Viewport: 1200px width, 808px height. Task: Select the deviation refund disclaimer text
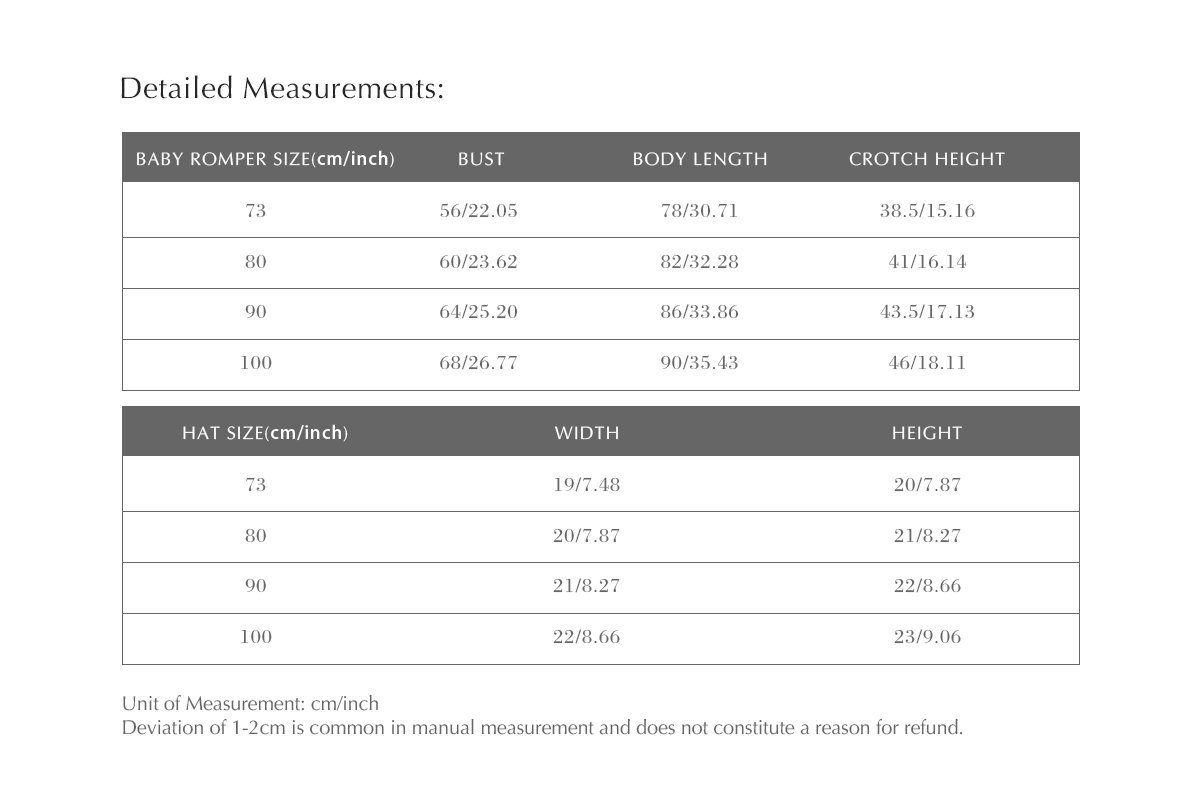click(542, 728)
